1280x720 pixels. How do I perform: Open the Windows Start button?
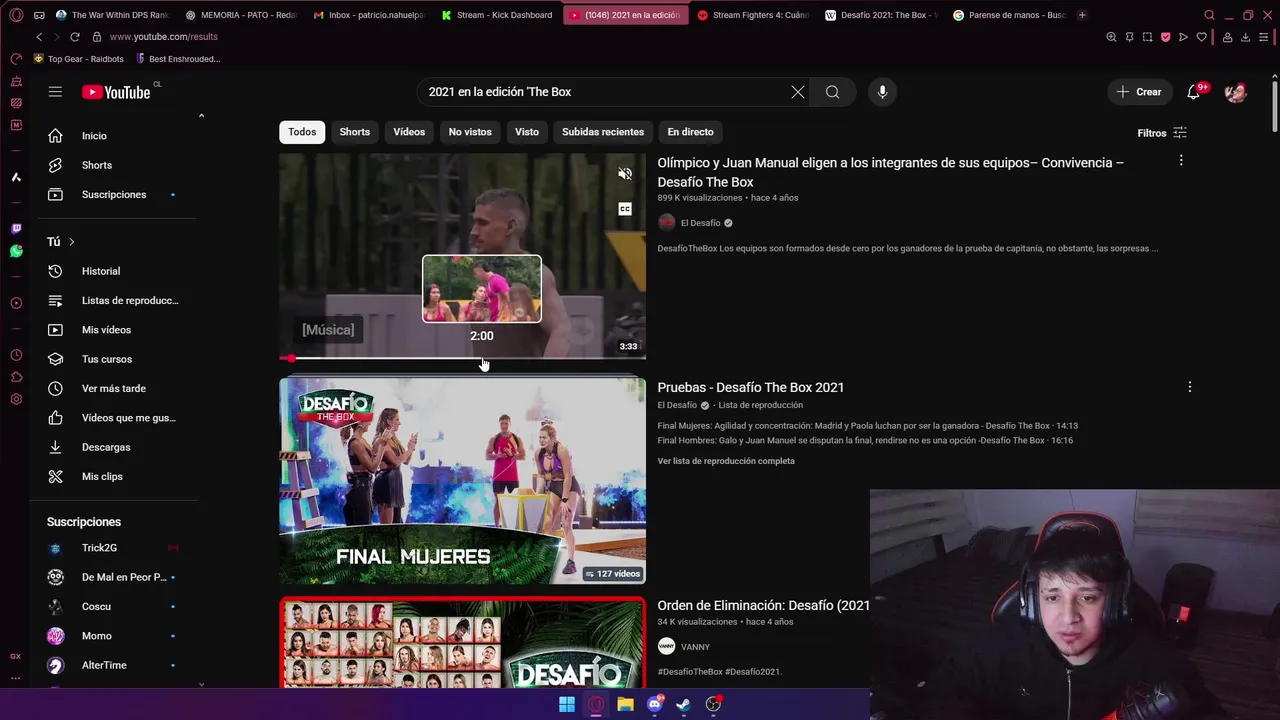[x=567, y=704]
